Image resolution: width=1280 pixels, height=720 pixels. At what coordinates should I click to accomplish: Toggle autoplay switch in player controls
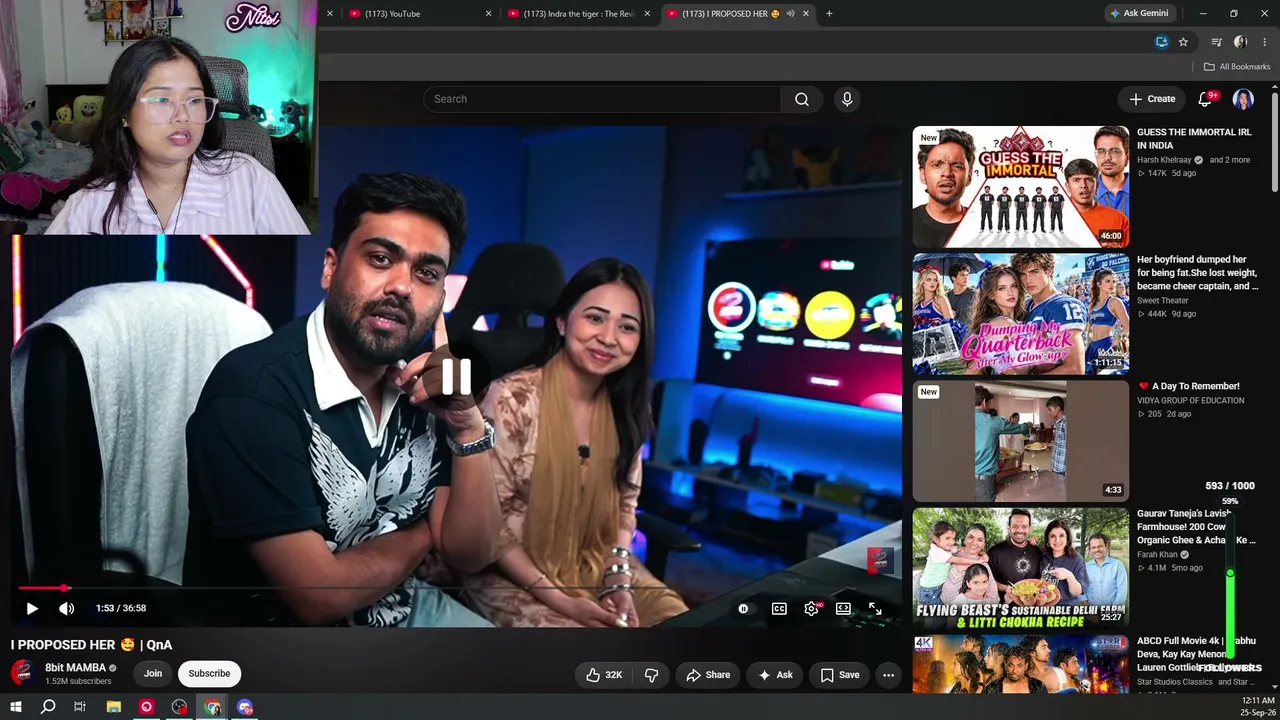[743, 608]
